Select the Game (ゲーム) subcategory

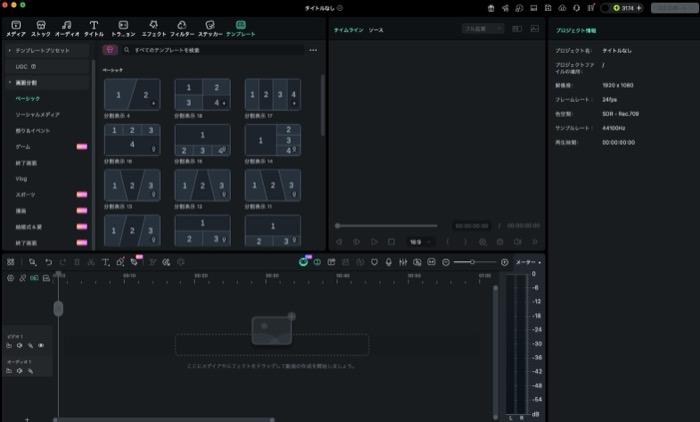[x=23, y=147]
